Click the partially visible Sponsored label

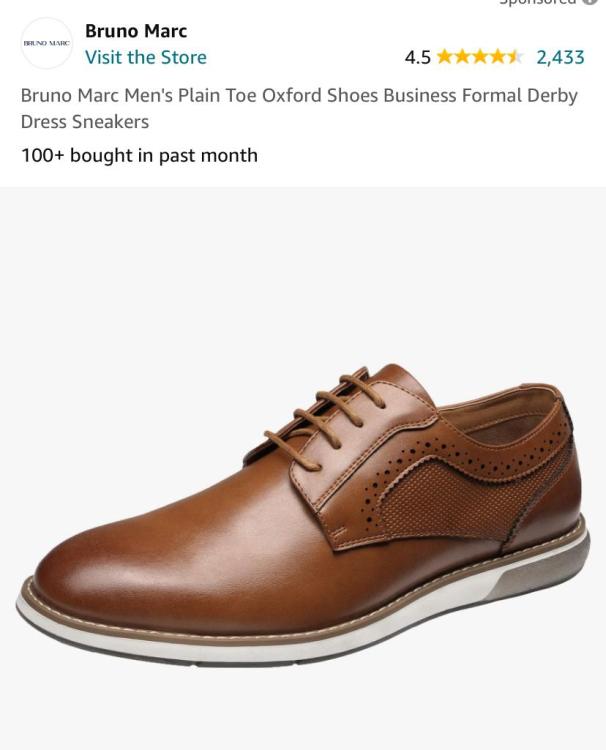pyautogui.click(x=538, y=2)
